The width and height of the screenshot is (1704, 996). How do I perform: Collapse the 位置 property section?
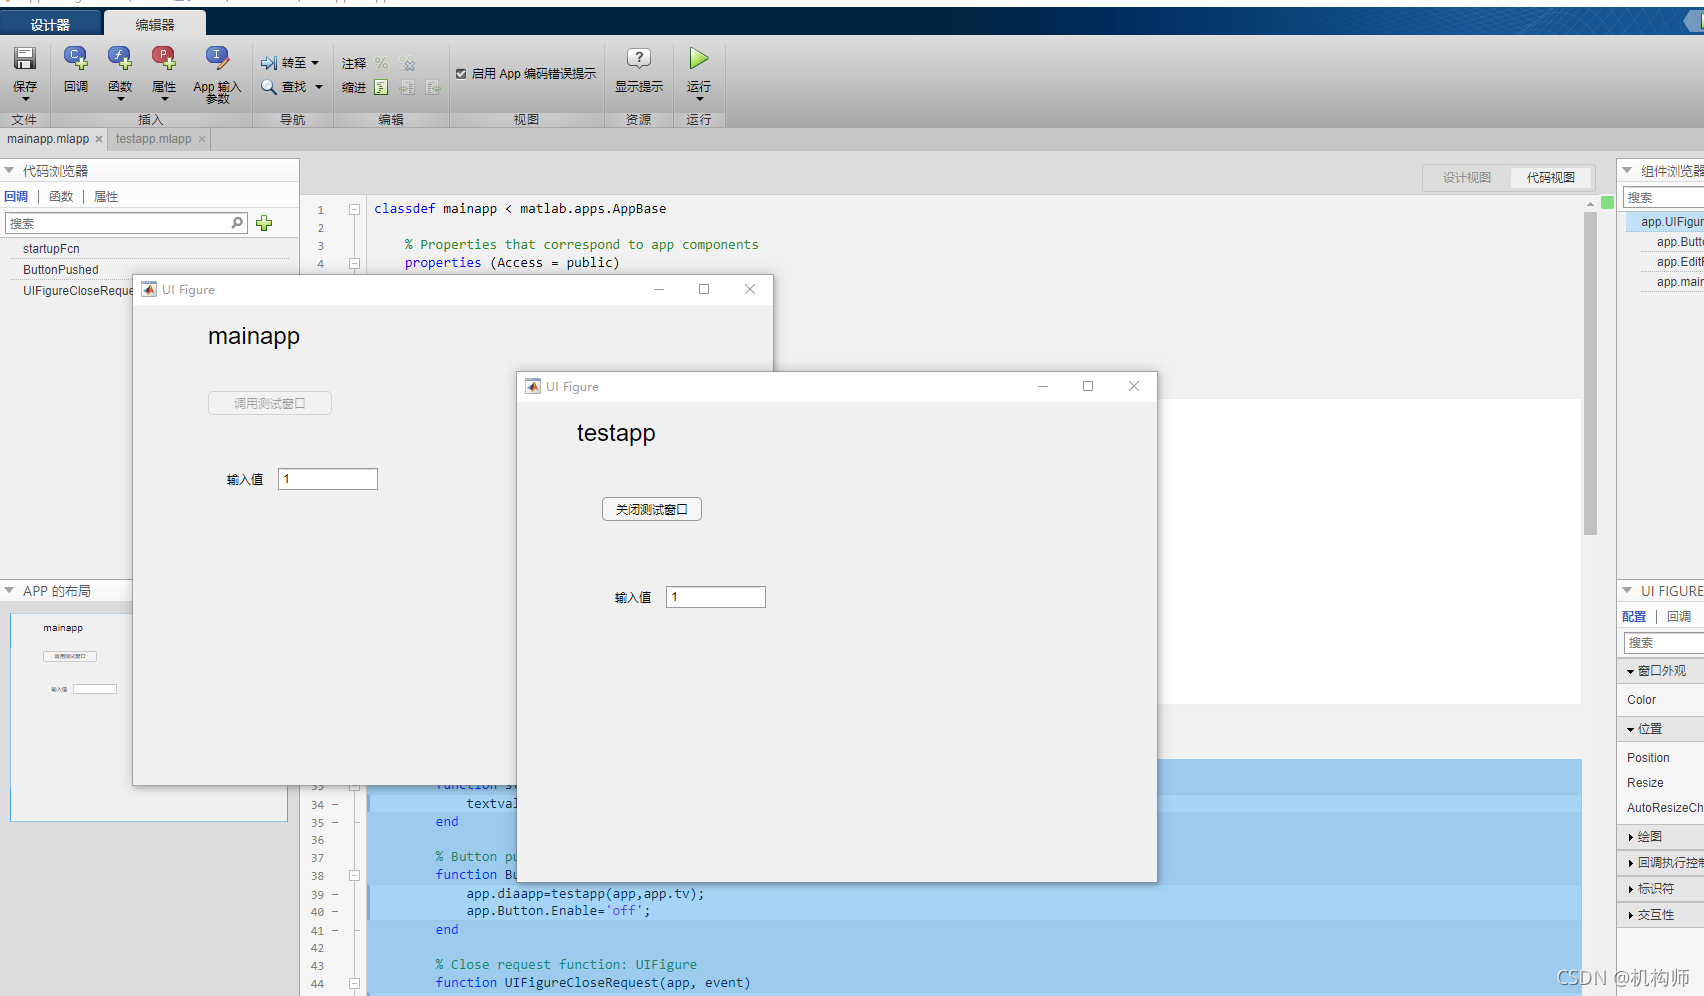click(1630, 730)
